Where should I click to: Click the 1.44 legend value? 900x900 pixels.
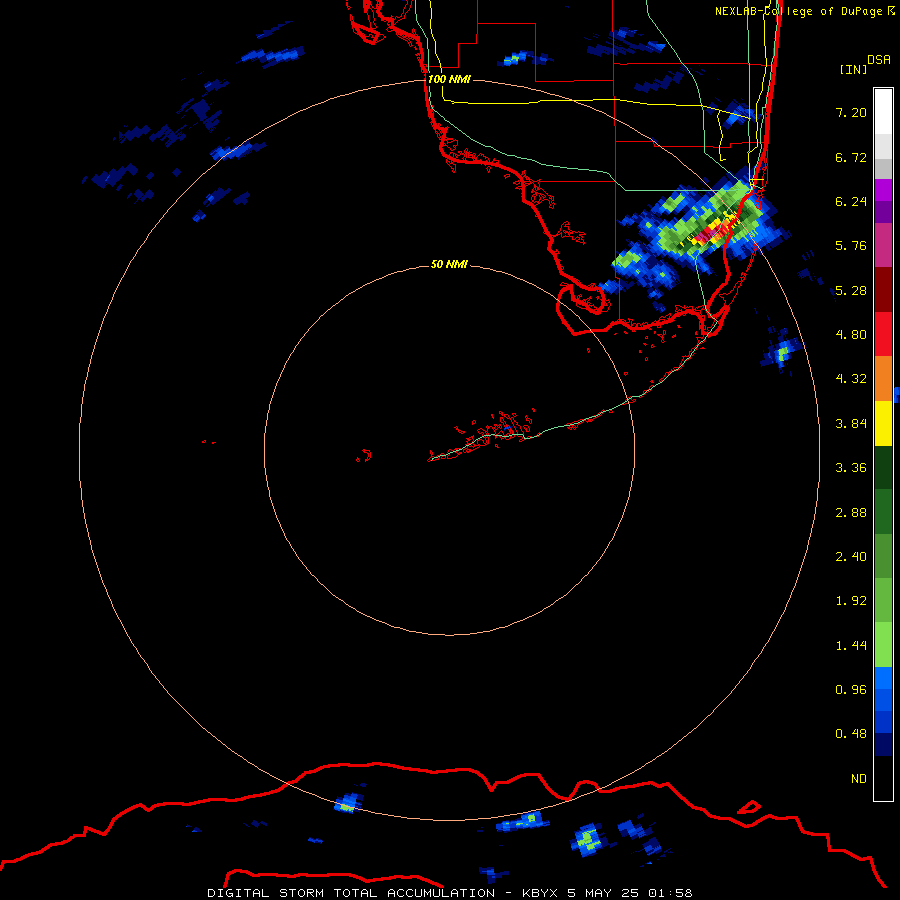pyautogui.click(x=851, y=646)
